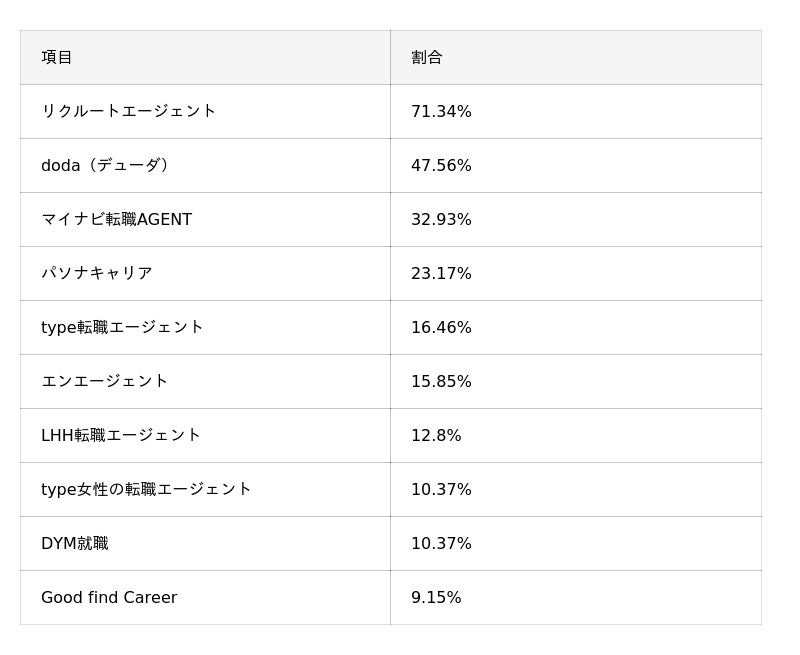Click the 12.8% value cell
Image resolution: width=800 pixels, height=655 pixels.
pyautogui.click(x=436, y=435)
